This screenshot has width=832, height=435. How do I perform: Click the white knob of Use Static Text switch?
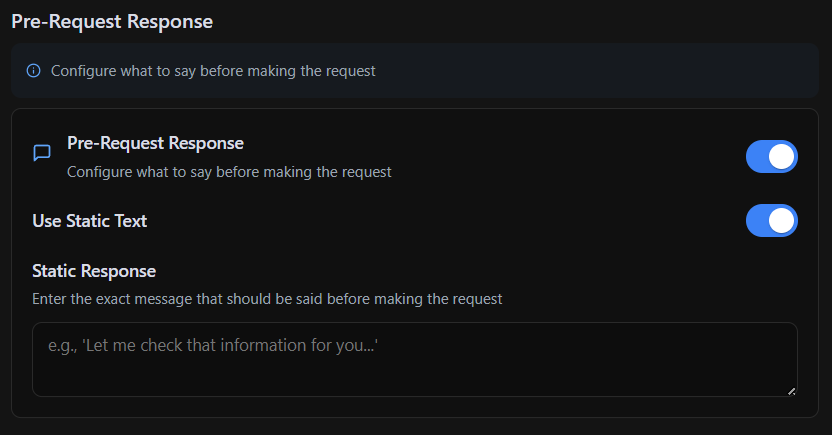coord(781,221)
